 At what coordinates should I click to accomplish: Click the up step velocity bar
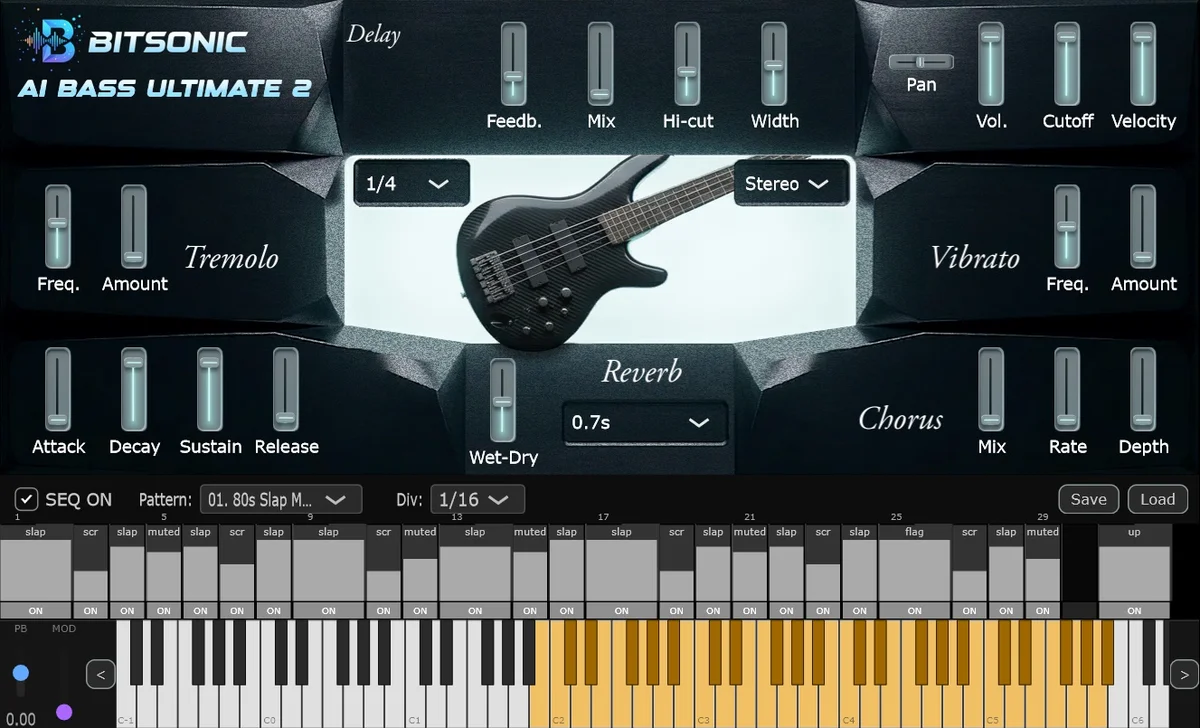1134,572
